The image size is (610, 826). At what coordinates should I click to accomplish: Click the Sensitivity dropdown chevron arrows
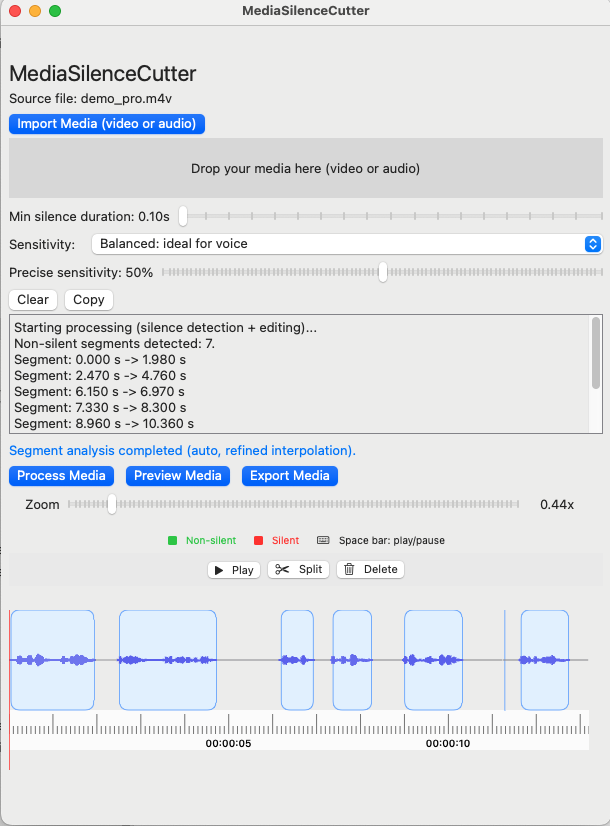coord(593,244)
